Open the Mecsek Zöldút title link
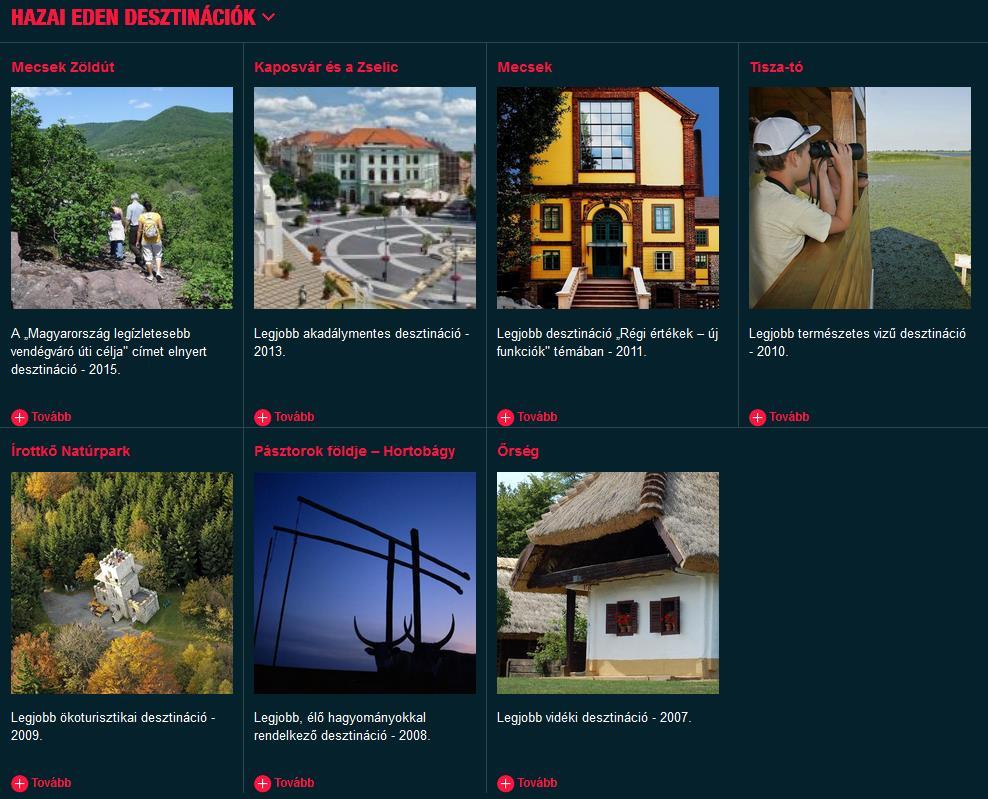988x799 pixels. [63, 67]
